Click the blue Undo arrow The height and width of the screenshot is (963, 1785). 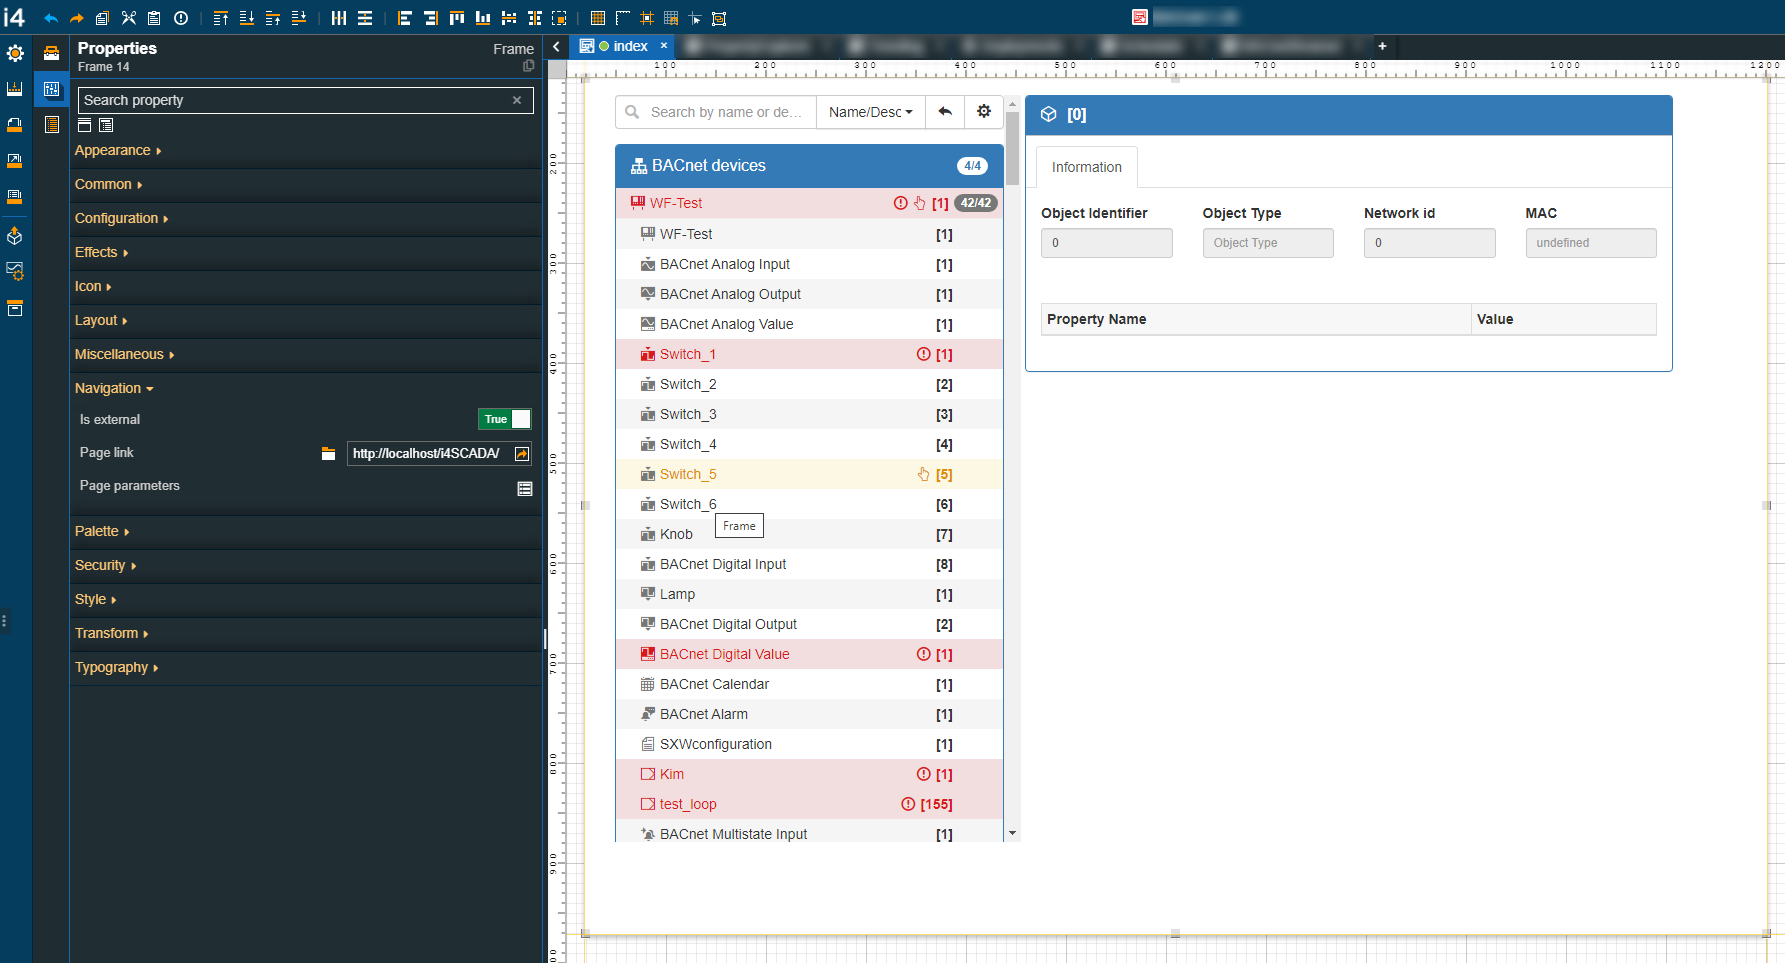coord(50,18)
